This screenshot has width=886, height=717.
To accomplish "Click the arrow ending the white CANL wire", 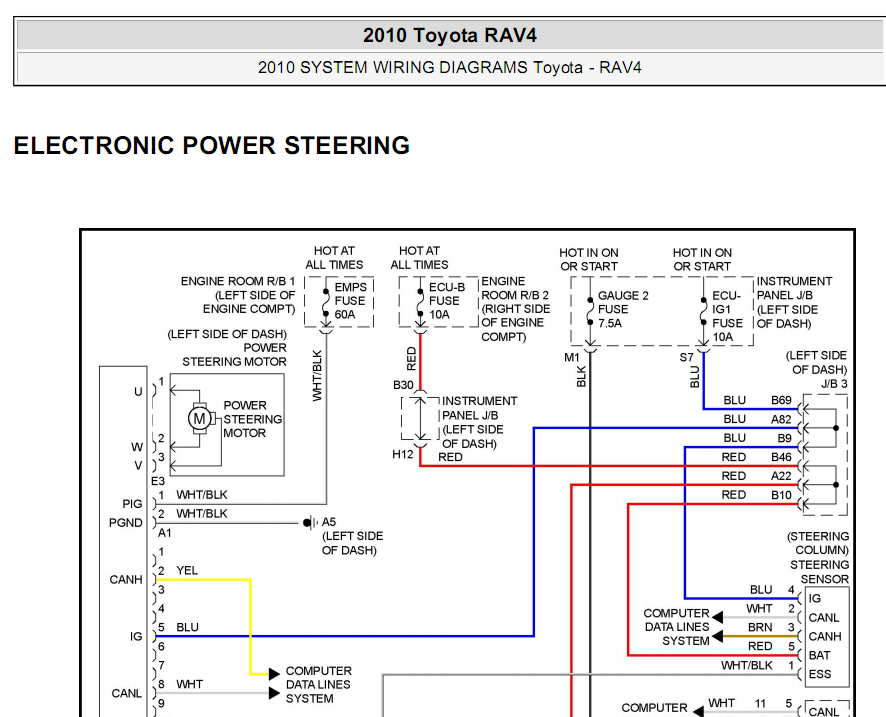I will pyautogui.click(x=274, y=693).
